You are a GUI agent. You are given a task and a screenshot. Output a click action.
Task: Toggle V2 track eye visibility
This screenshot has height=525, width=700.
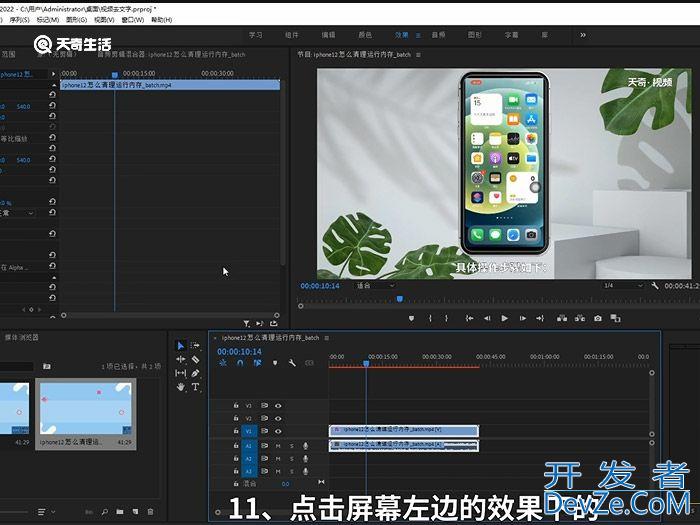[x=278, y=419]
